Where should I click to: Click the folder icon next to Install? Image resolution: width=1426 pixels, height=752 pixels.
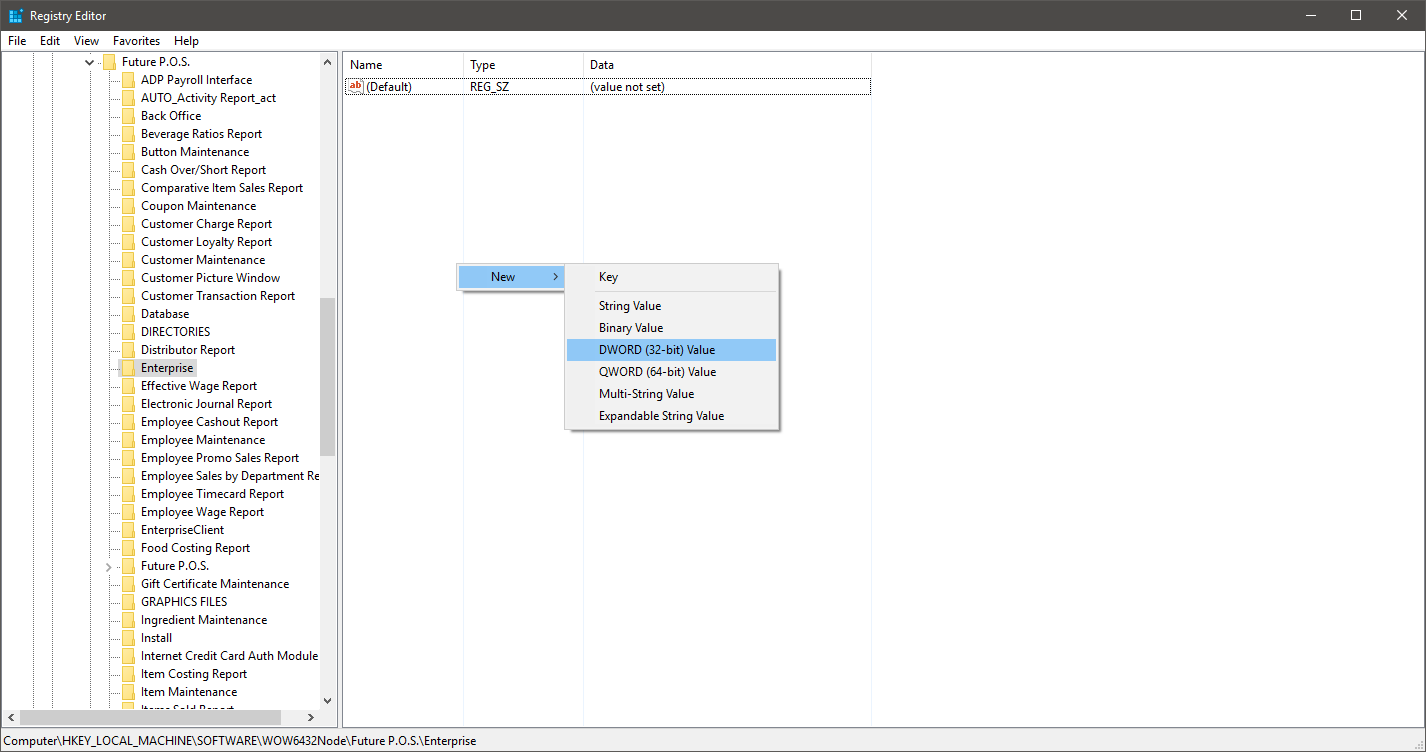click(127, 638)
